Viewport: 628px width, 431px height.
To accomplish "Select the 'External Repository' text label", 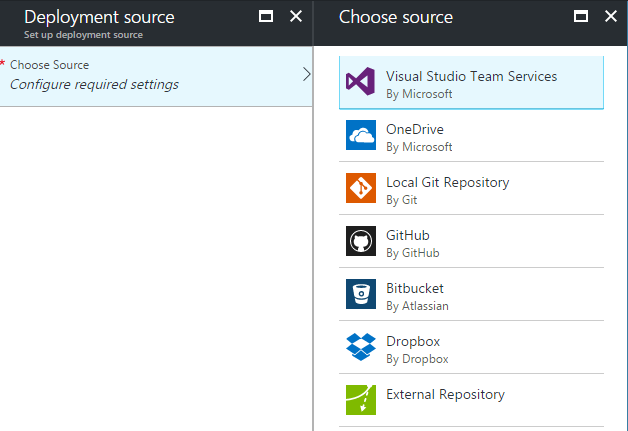I will [445, 394].
